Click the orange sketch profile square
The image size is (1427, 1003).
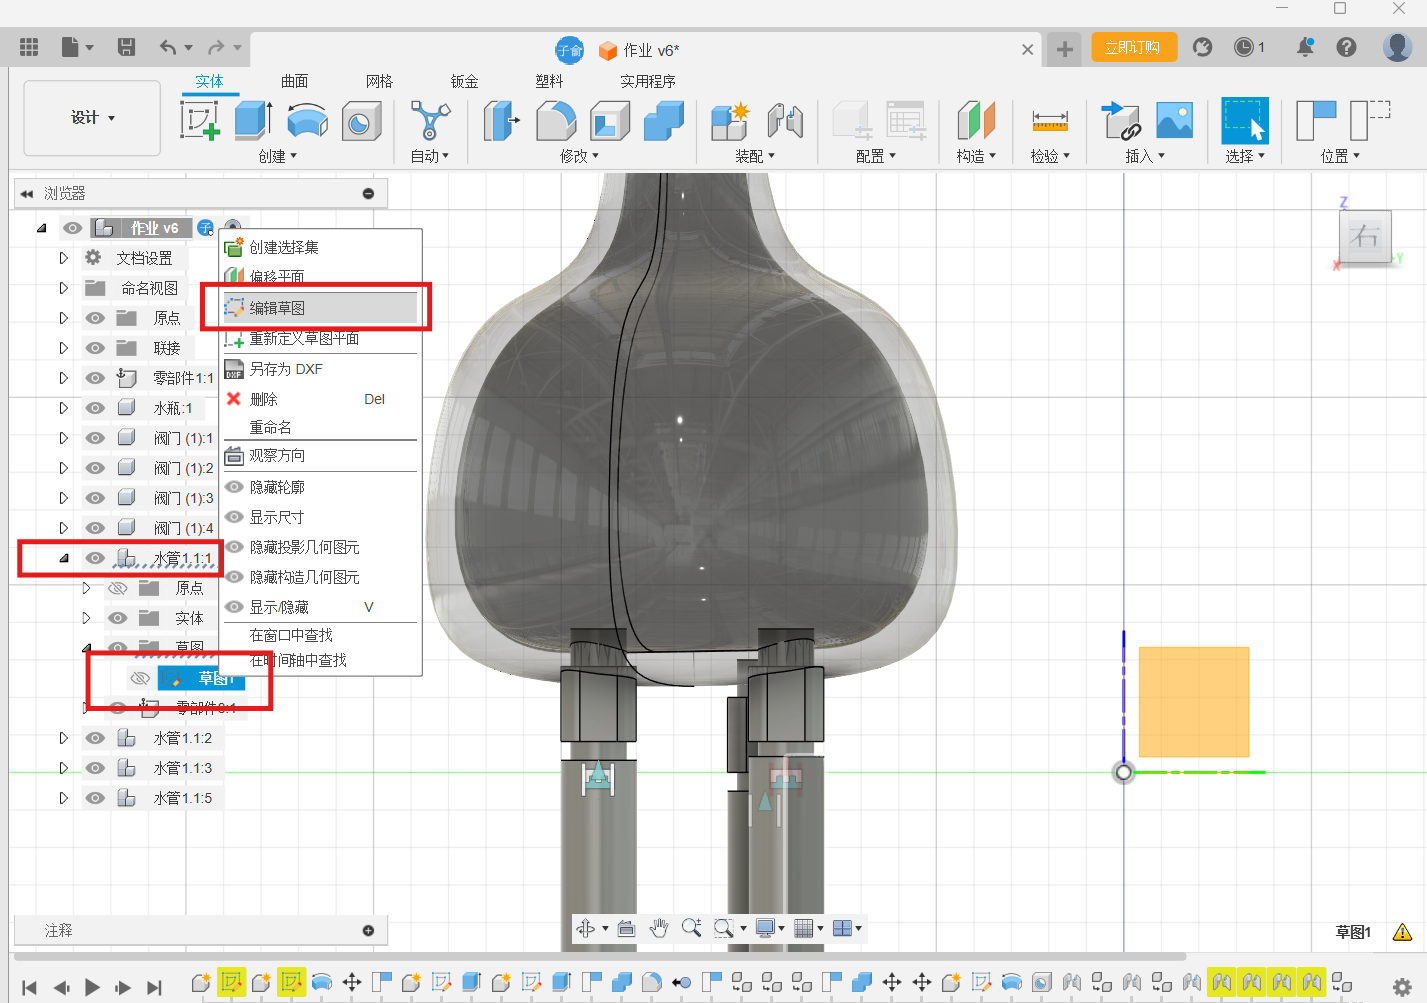(x=1193, y=701)
